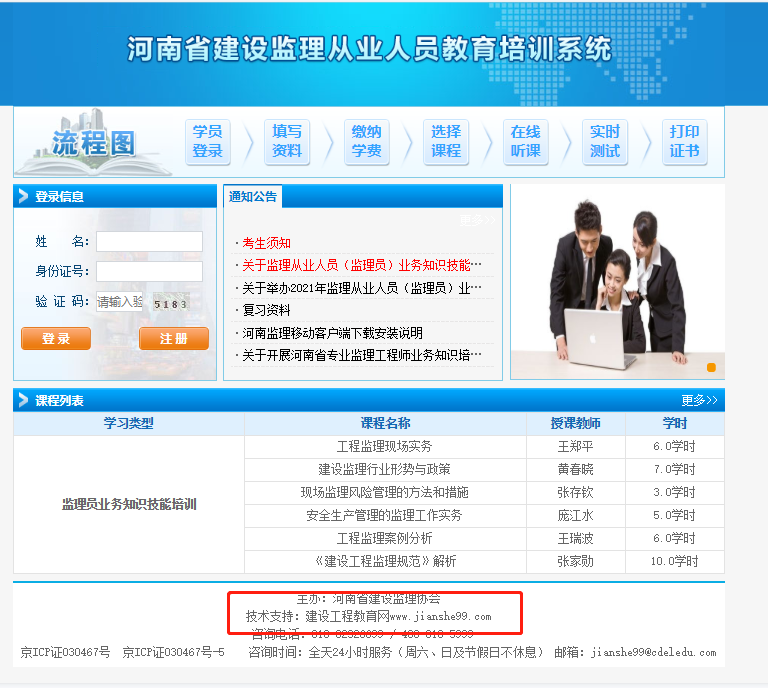
Task: Click the captcha image to refresh code
Action: coord(171,302)
